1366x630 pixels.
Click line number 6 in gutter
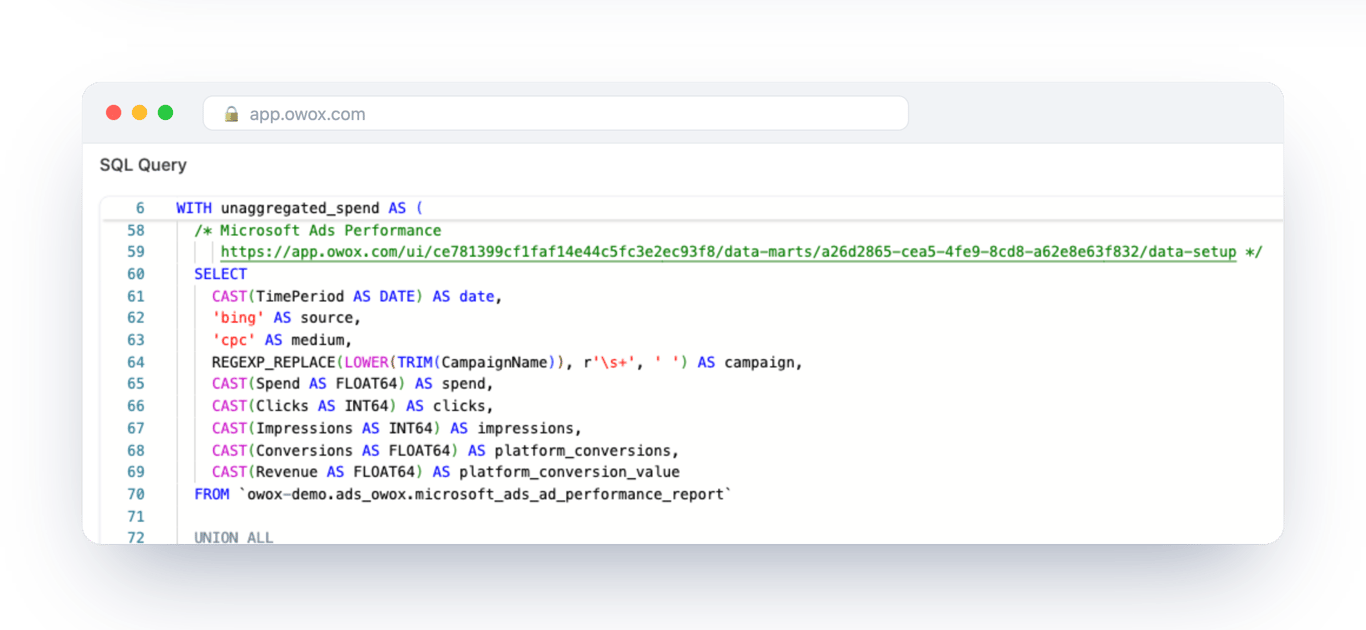(140, 208)
